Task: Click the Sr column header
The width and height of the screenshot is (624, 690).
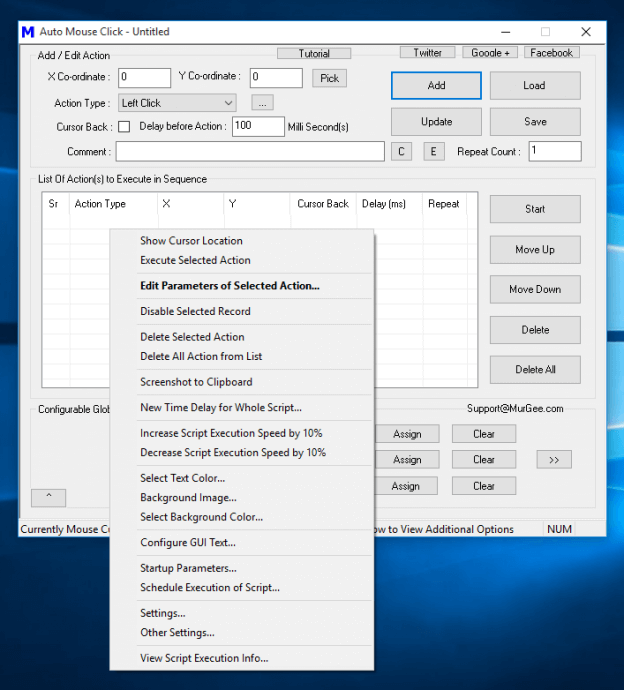Action: 56,204
